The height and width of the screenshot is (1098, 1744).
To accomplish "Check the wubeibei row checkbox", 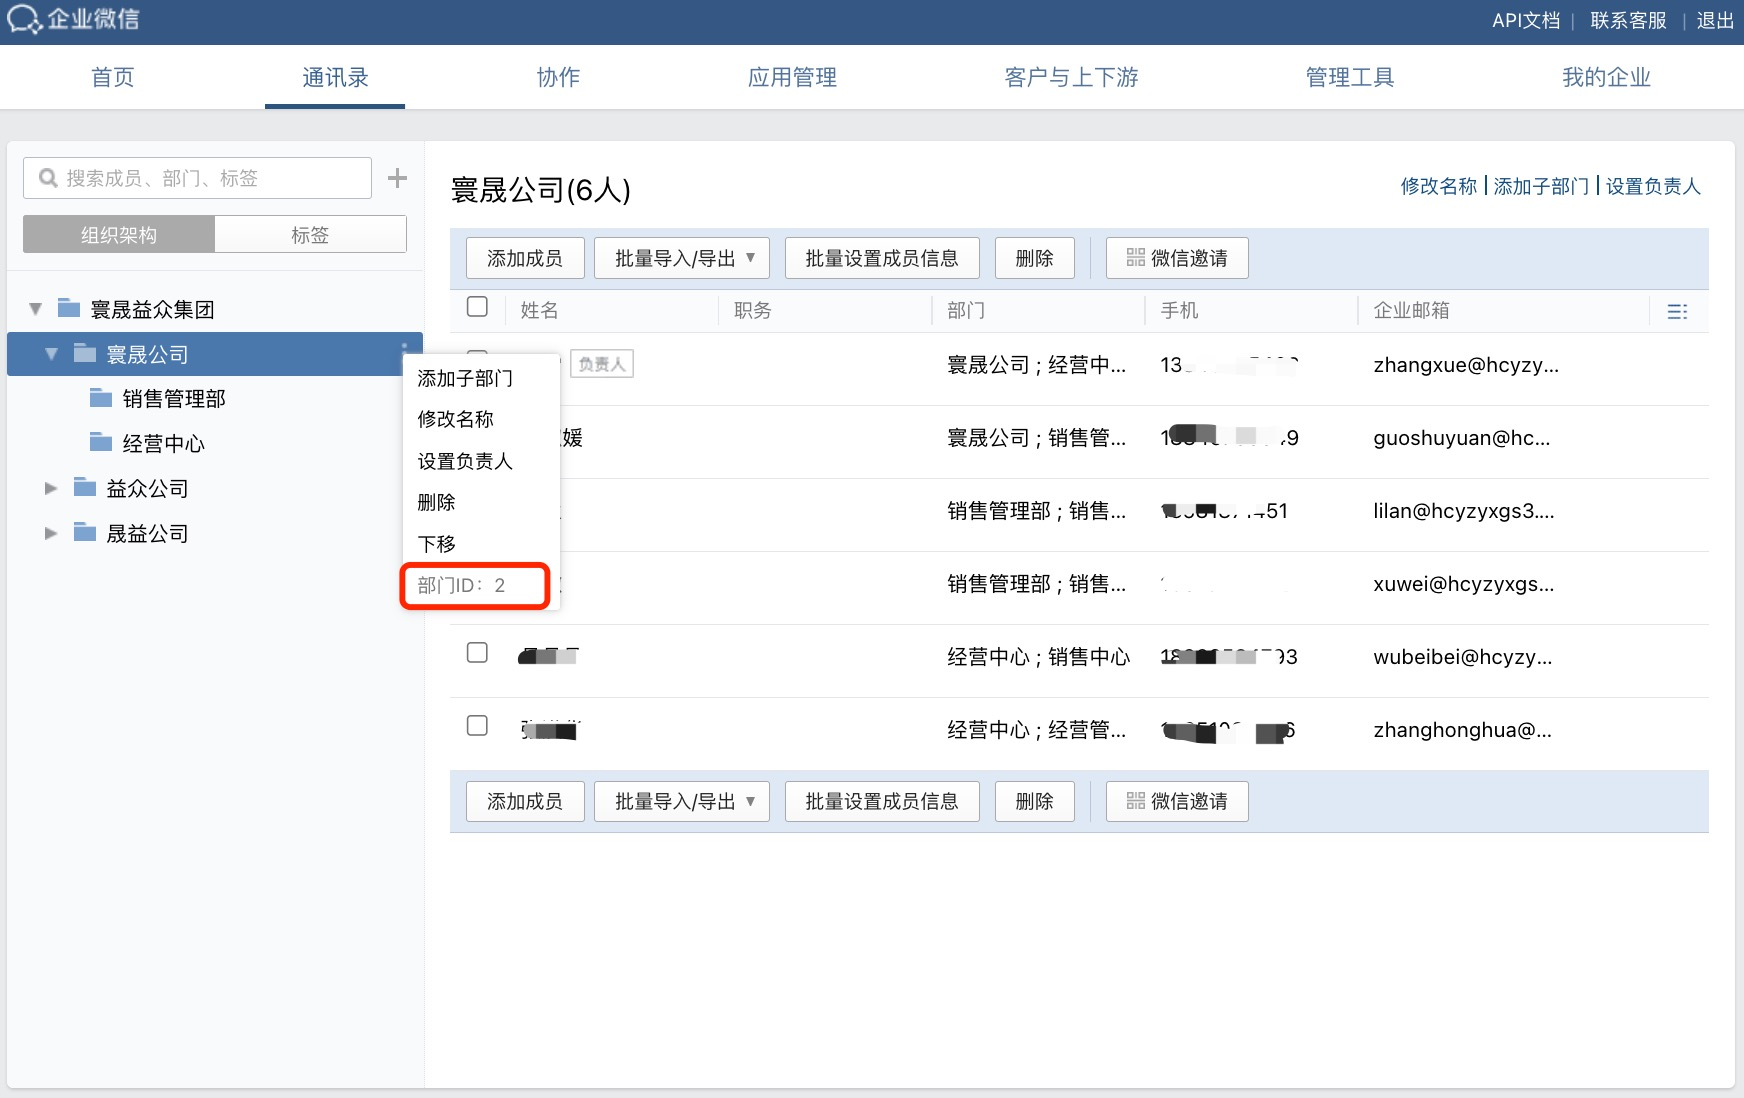I will click(x=477, y=653).
